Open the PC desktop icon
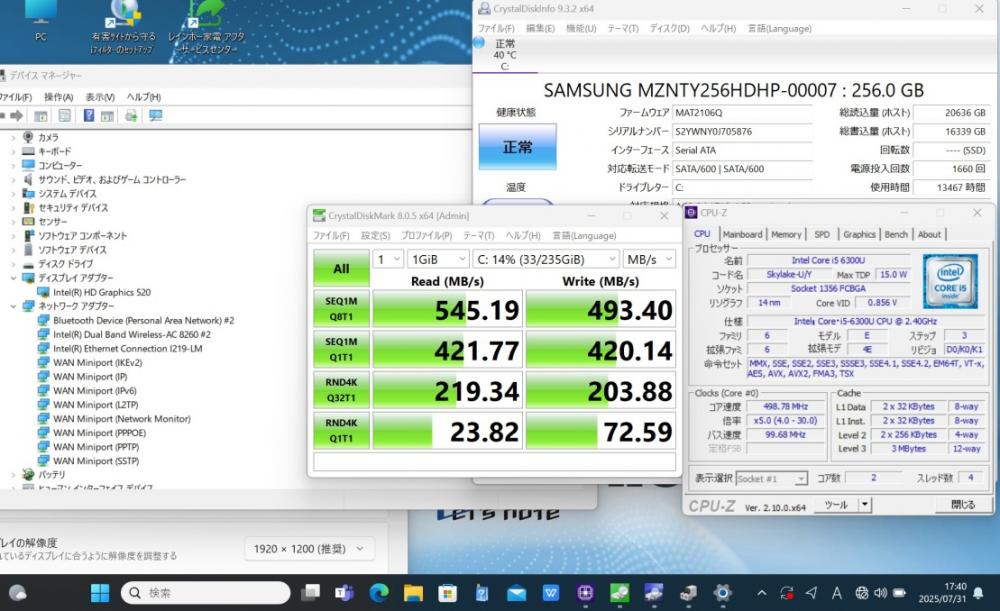1000x611 pixels. 41,21
